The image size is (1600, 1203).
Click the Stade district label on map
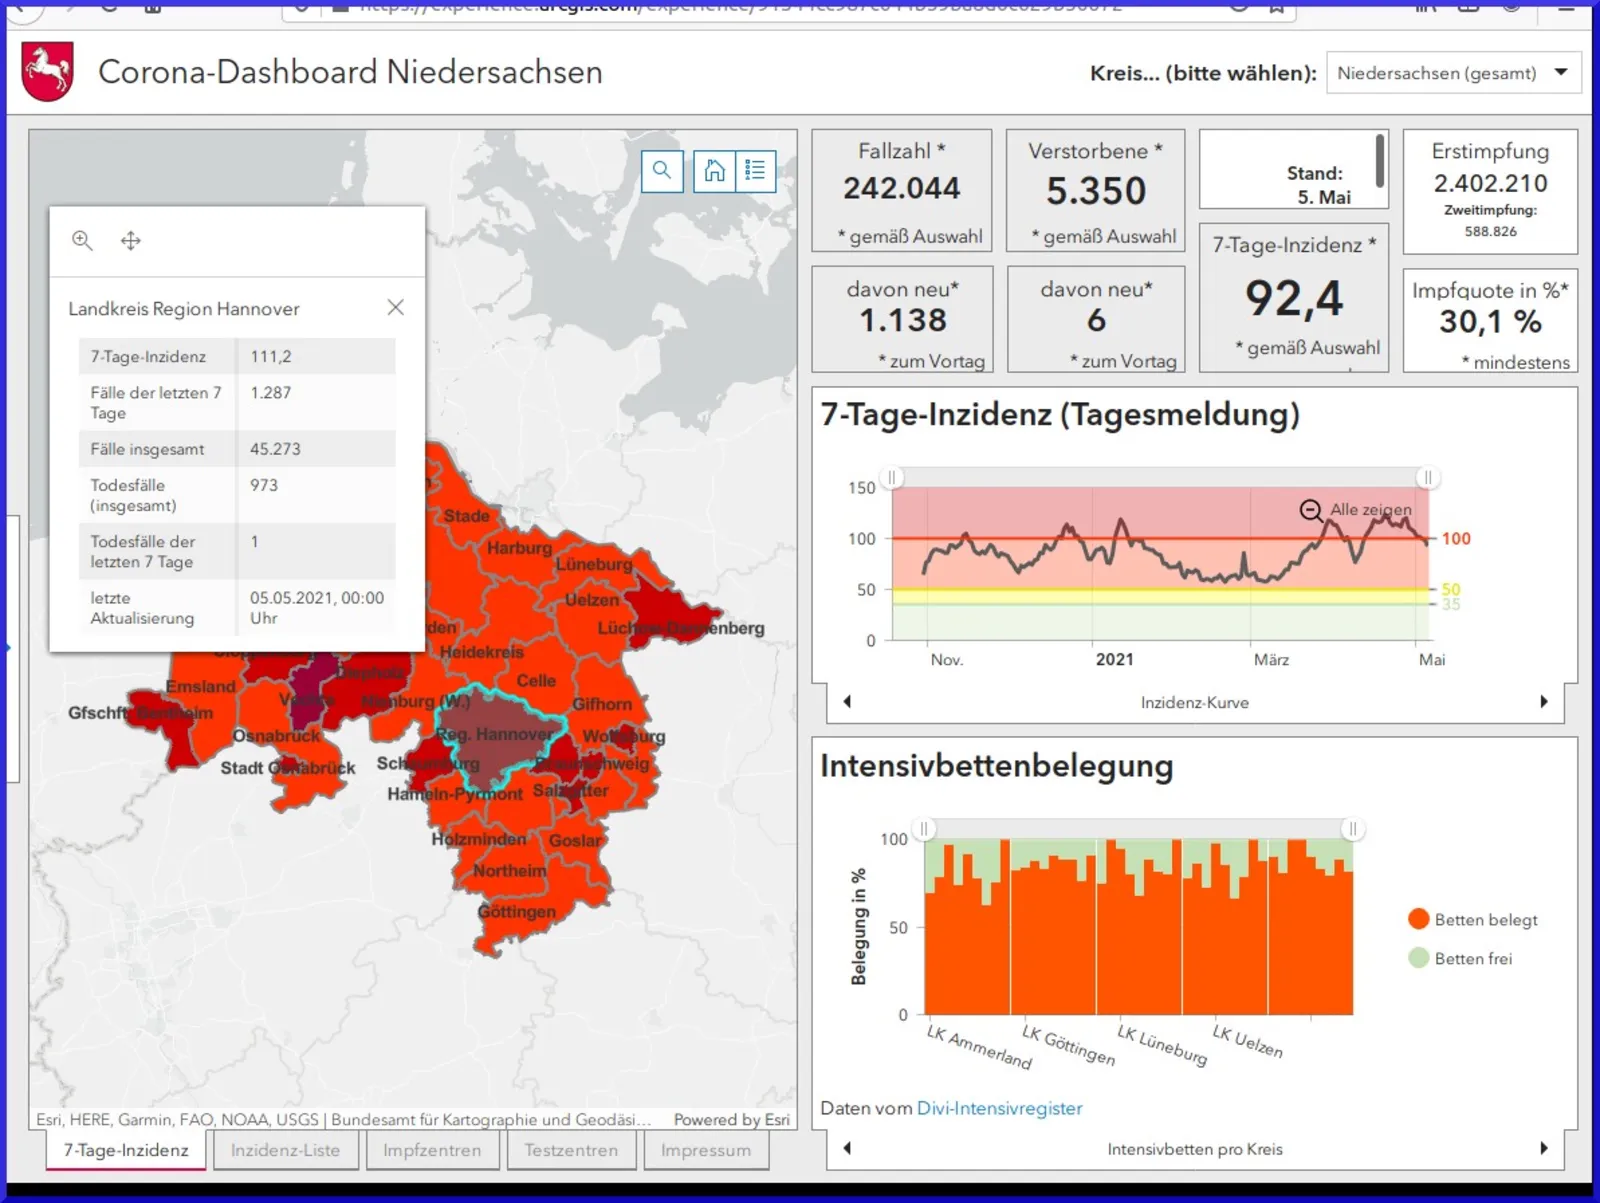(x=467, y=516)
